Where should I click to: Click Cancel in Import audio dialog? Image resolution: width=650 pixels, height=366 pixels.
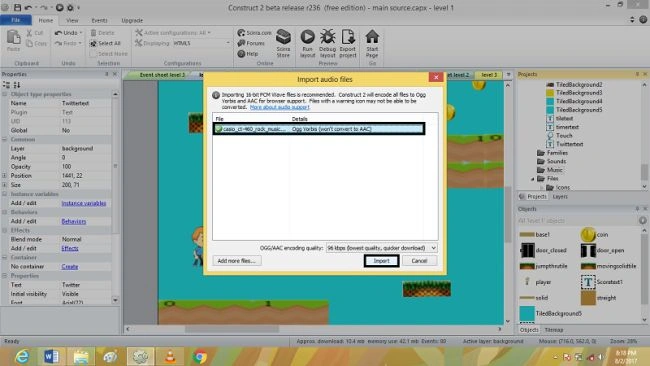[x=419, y=261]
